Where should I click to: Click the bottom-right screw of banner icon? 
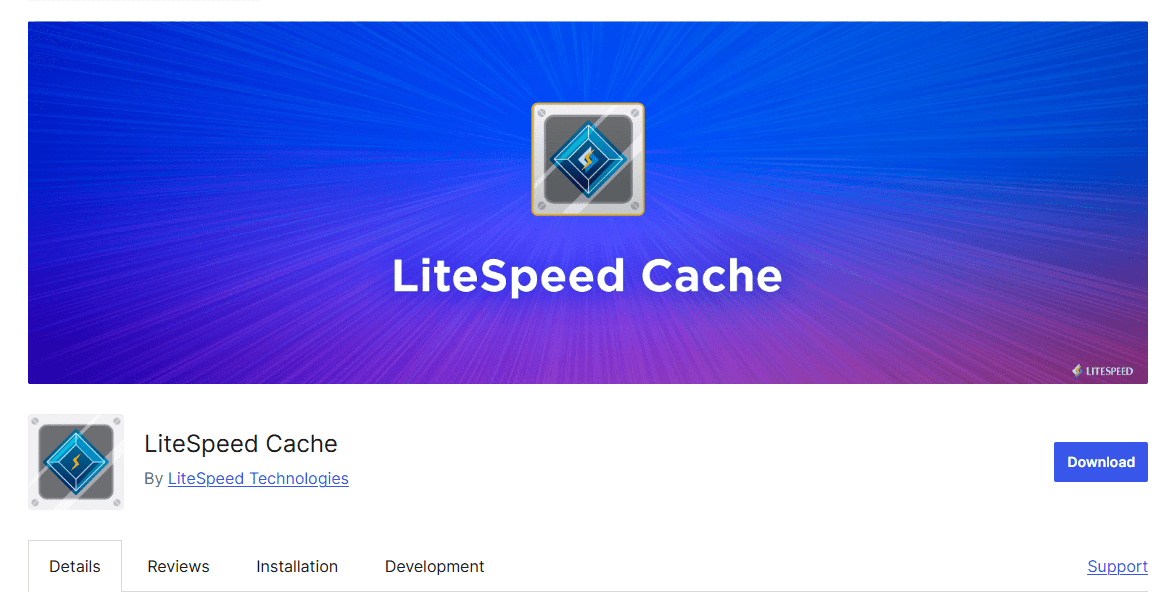(634, 205)
